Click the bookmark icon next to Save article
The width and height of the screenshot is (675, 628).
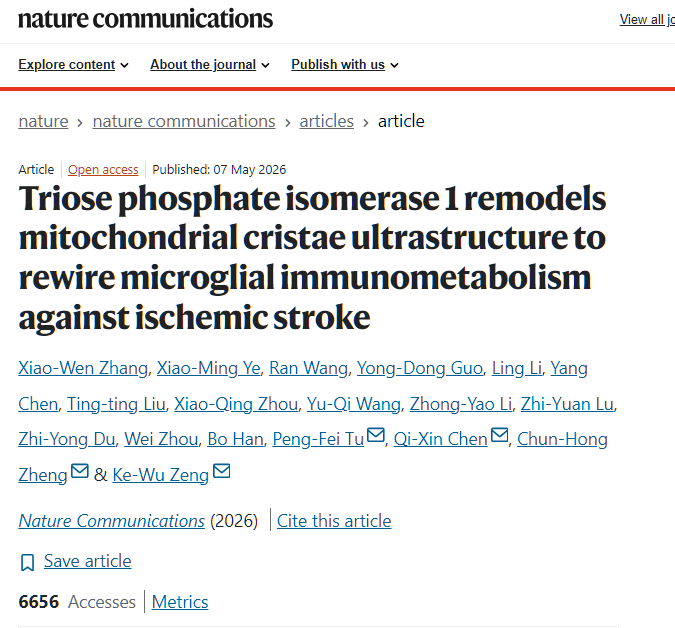[28, 562]
